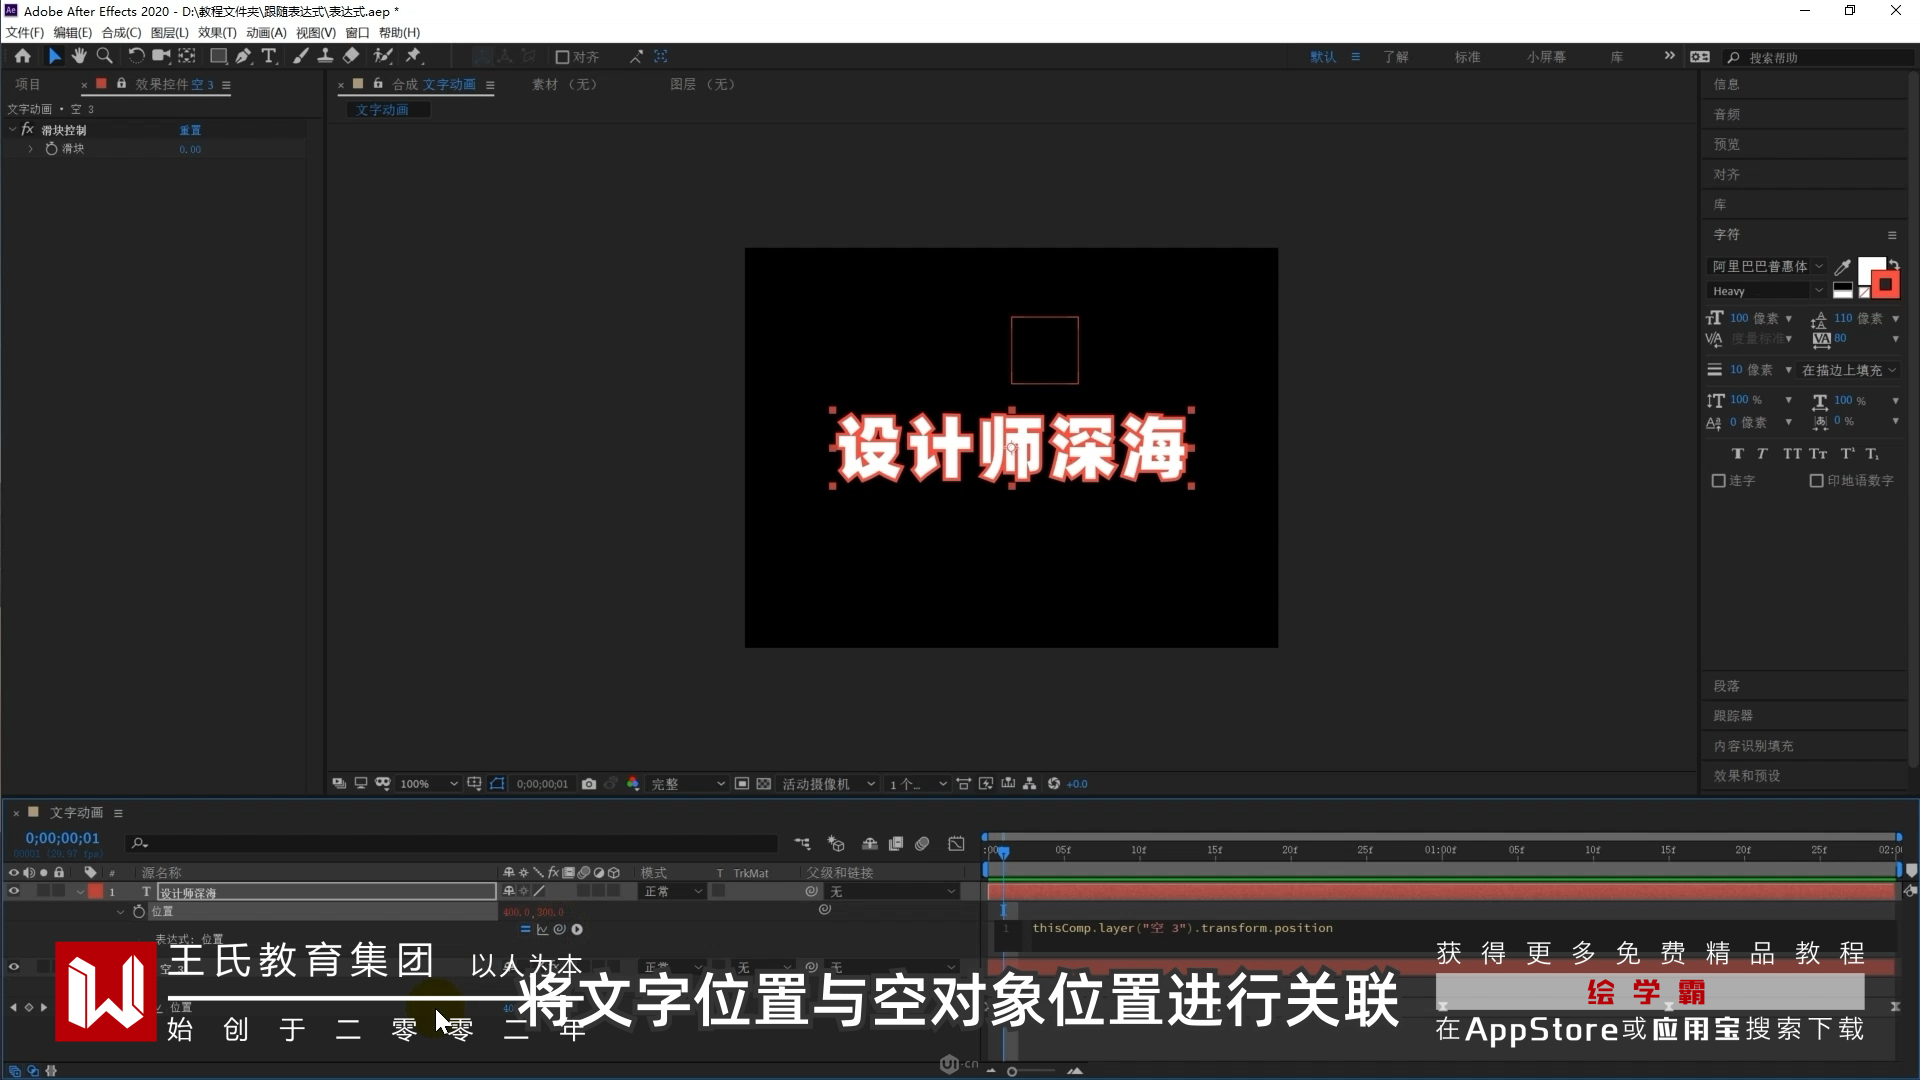
Task: Select the Pen tool in toolbar
Action: click(243, 57)
